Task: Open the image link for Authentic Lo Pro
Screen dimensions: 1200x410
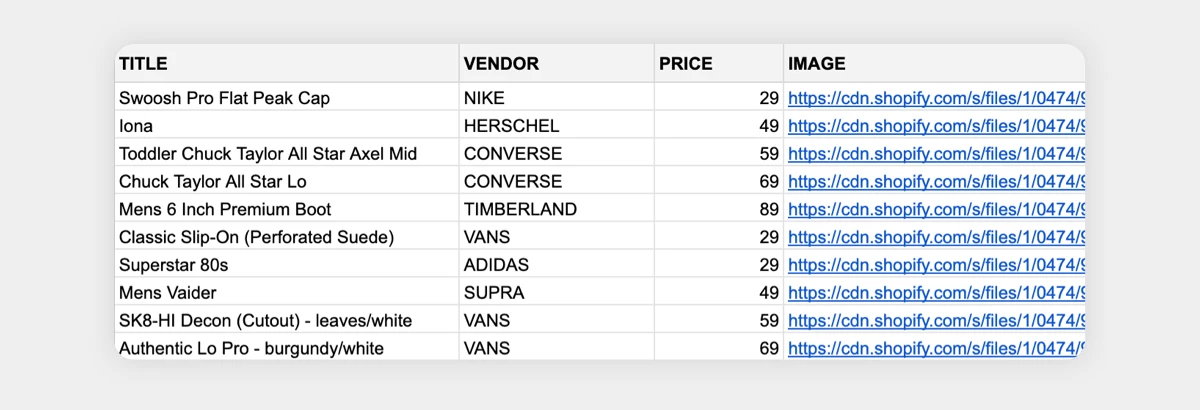Action: (936, 348)
